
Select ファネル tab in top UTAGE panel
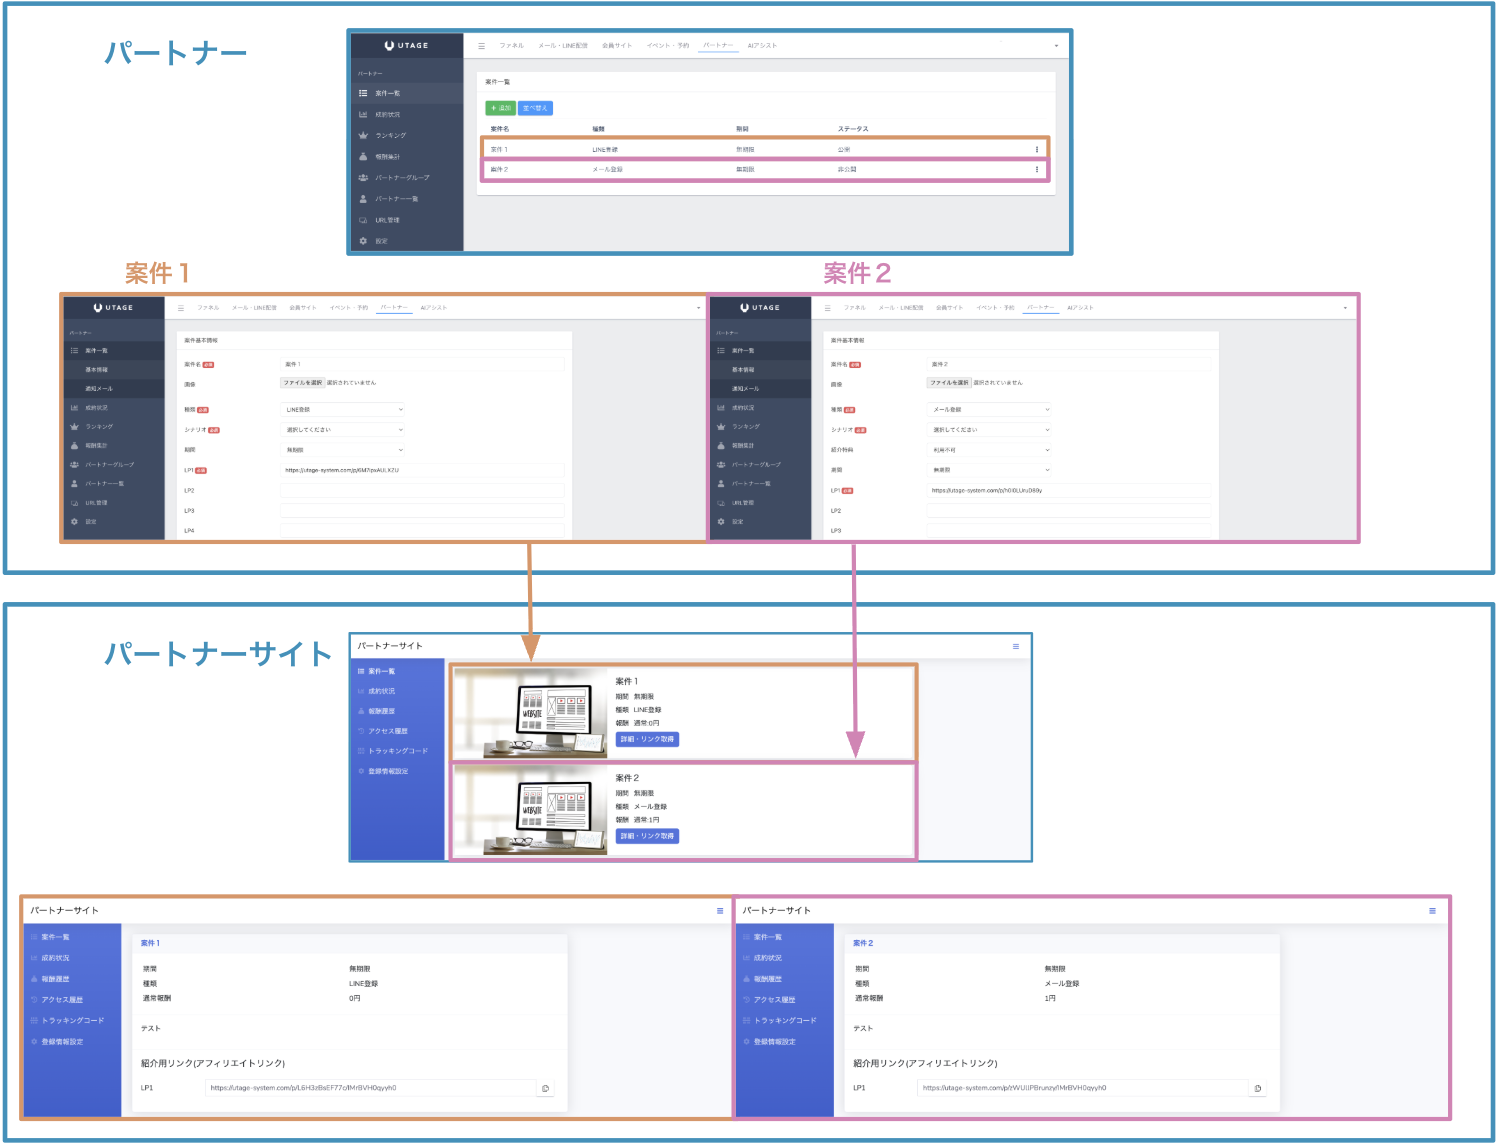pos(511,46)
